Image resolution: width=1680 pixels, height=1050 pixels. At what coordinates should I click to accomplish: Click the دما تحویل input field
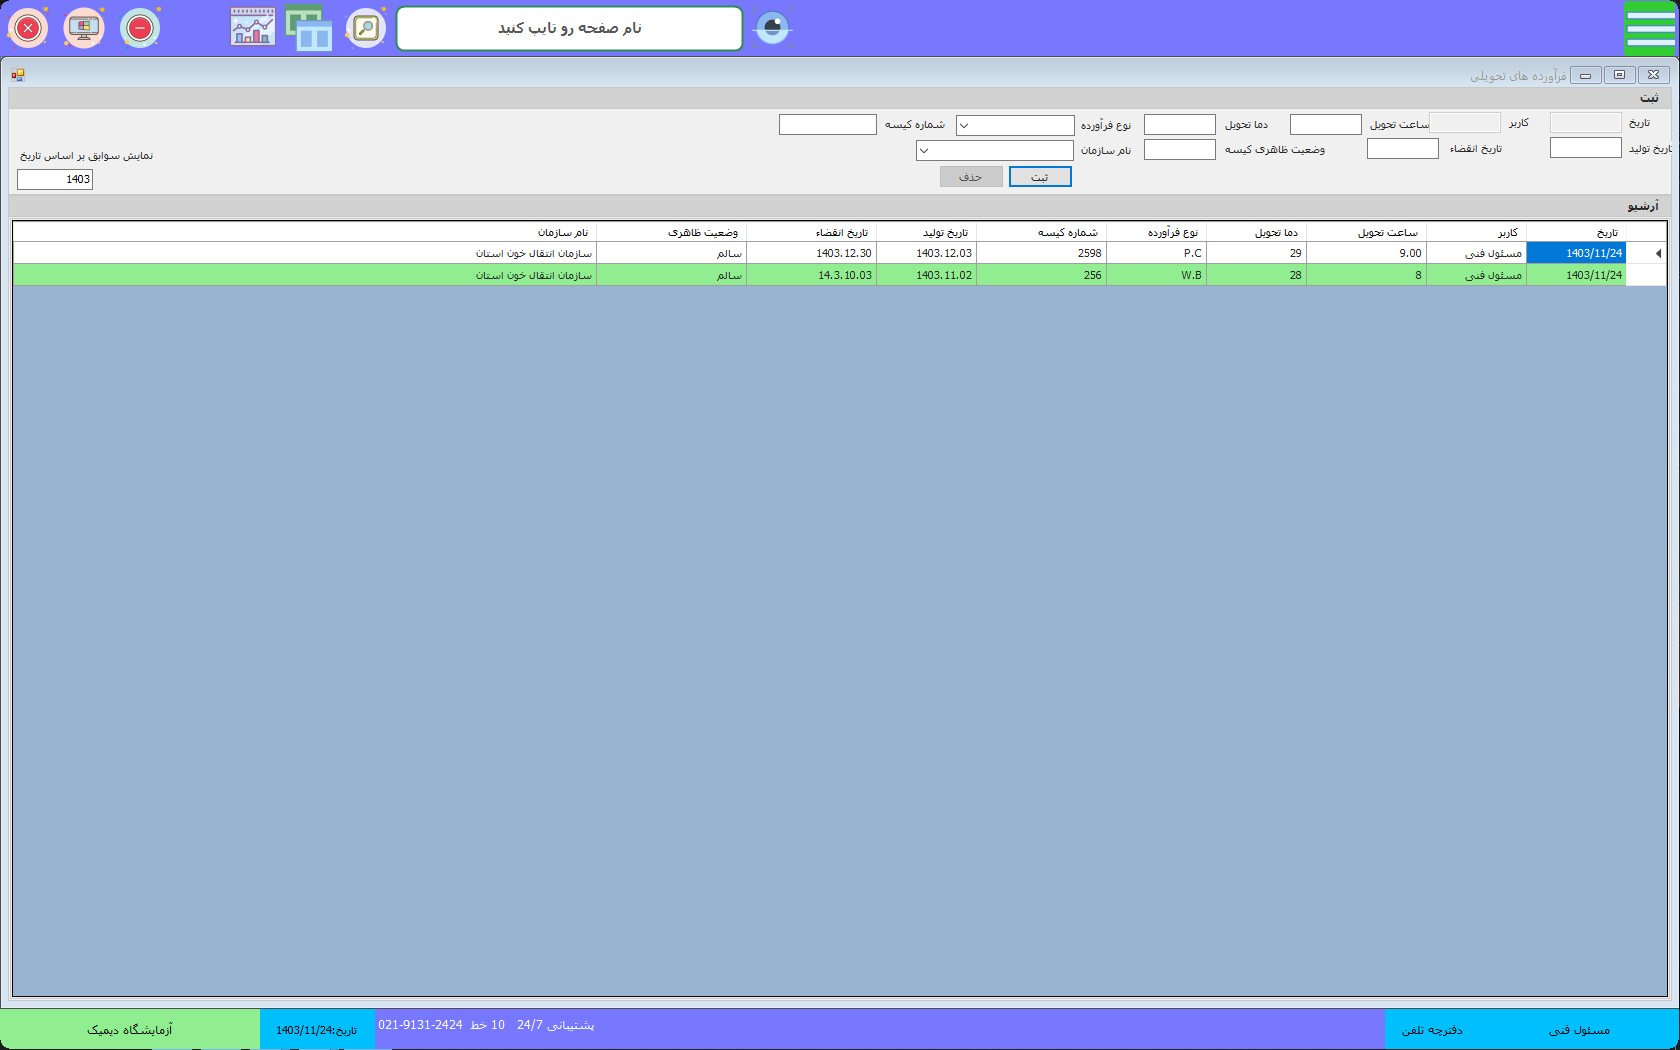pos(1179,125)
